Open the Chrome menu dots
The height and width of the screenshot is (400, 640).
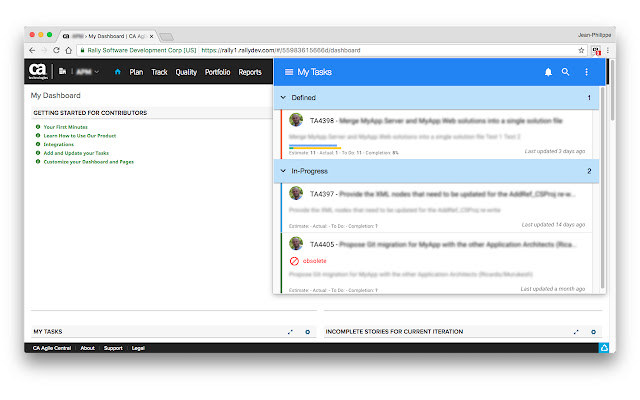click(x=608, y=50)
